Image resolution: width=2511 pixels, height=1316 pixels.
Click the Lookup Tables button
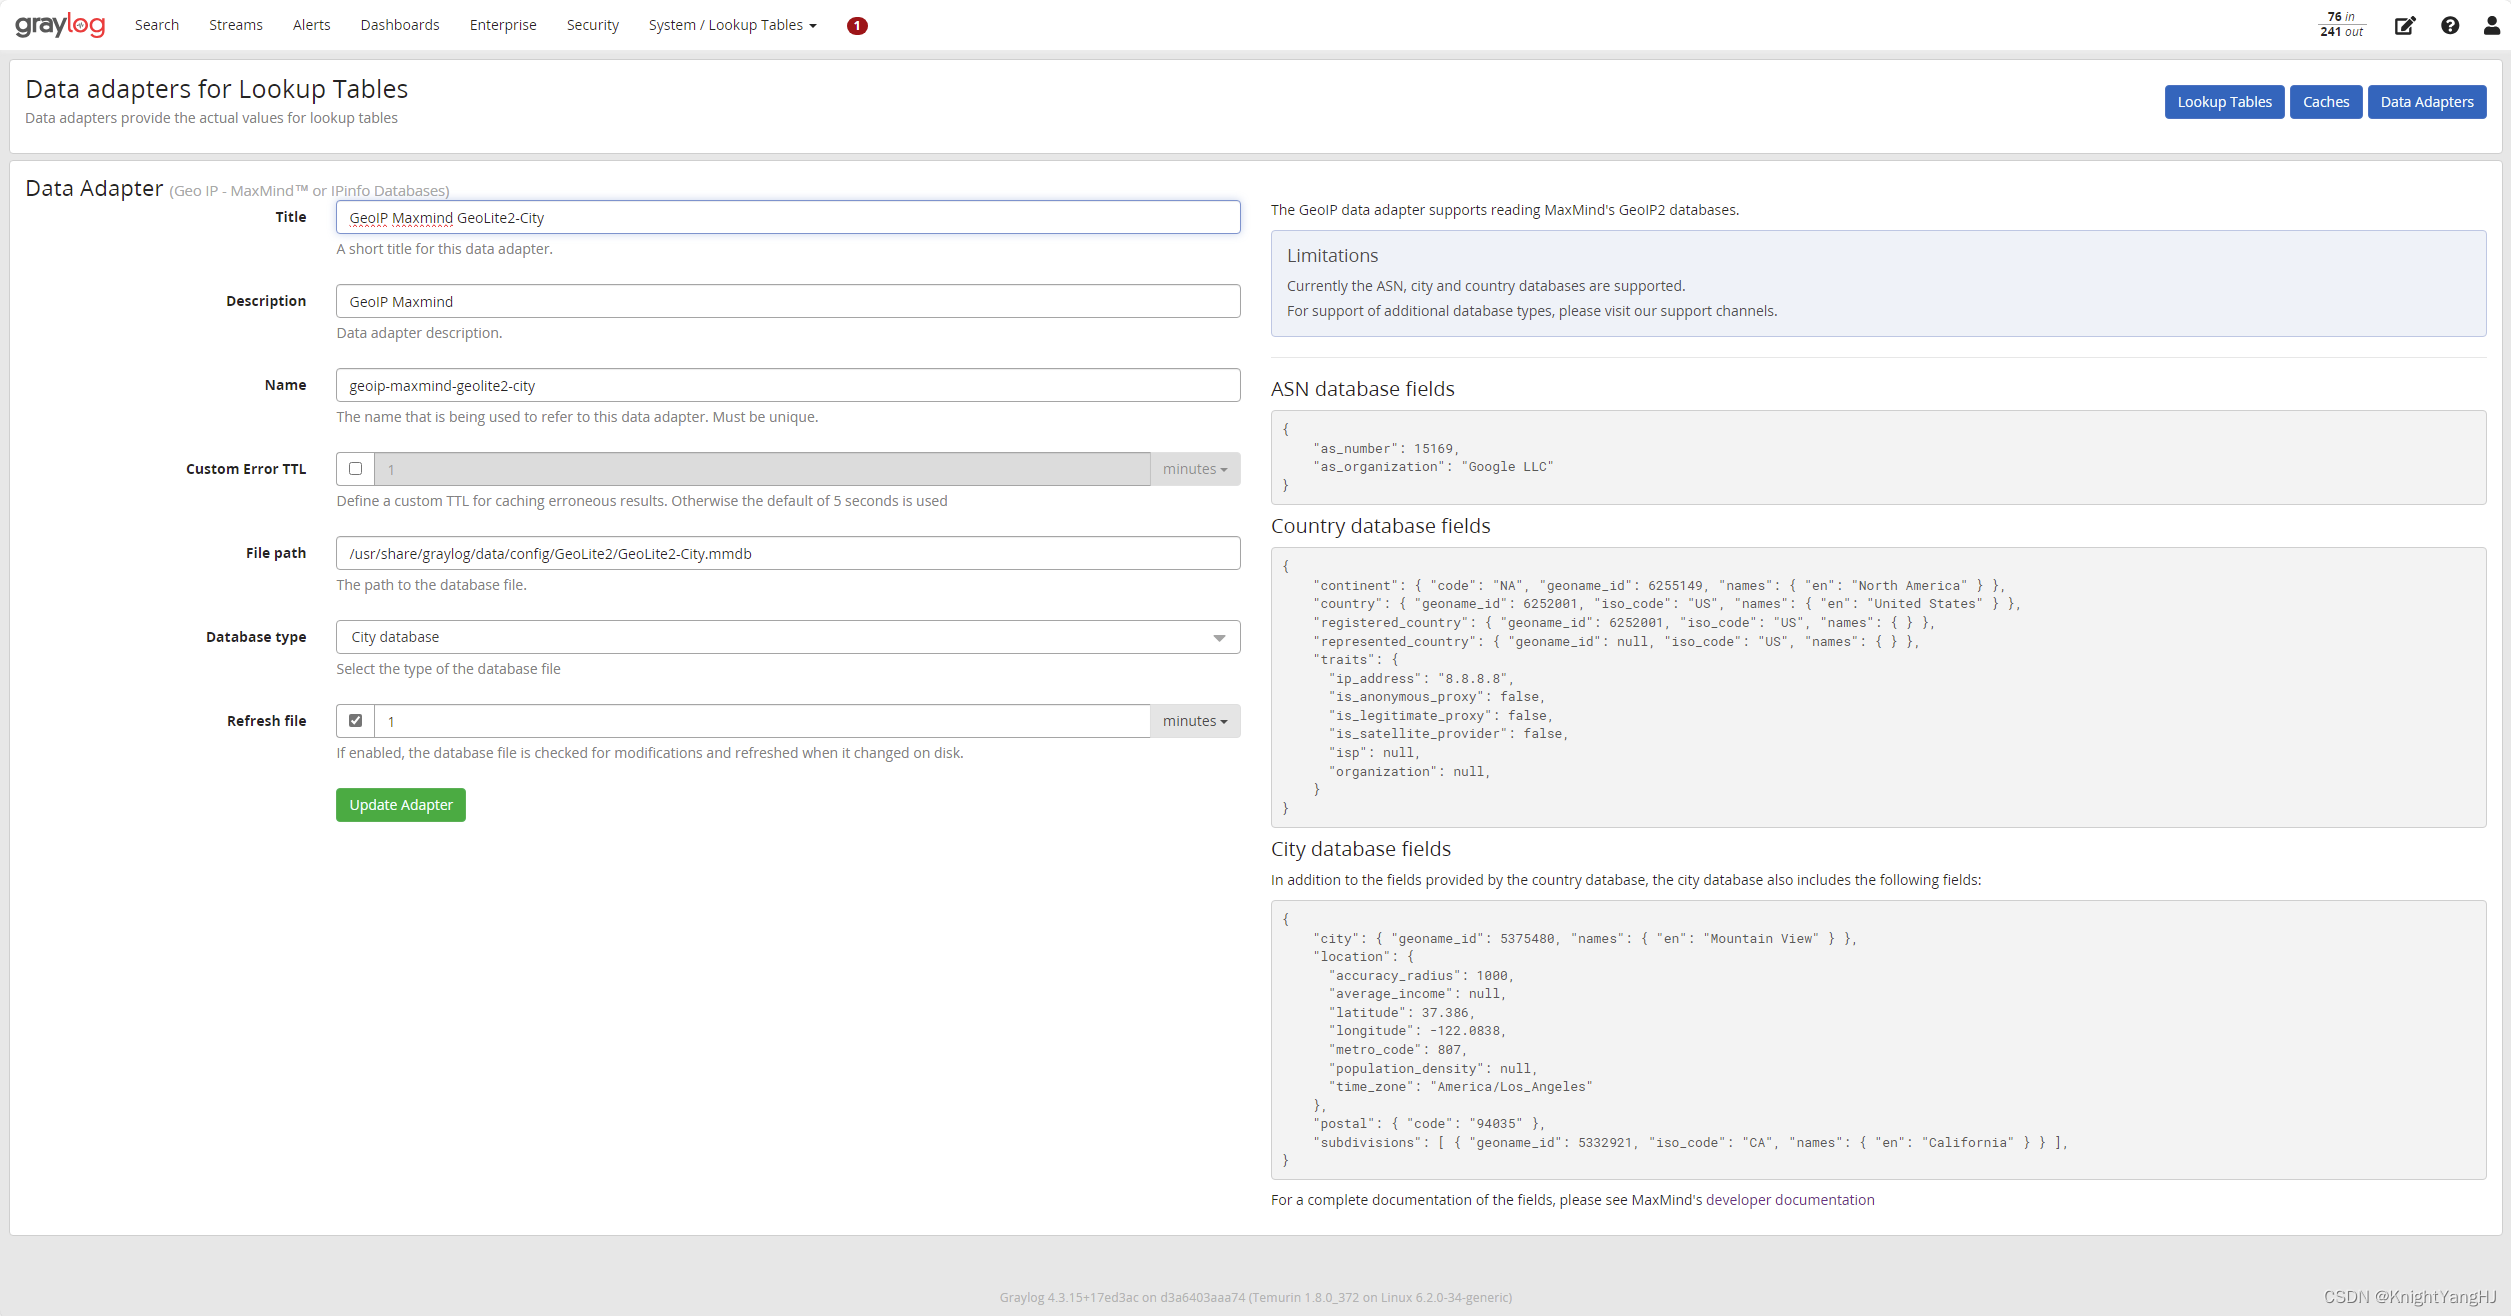(2225, 102)
